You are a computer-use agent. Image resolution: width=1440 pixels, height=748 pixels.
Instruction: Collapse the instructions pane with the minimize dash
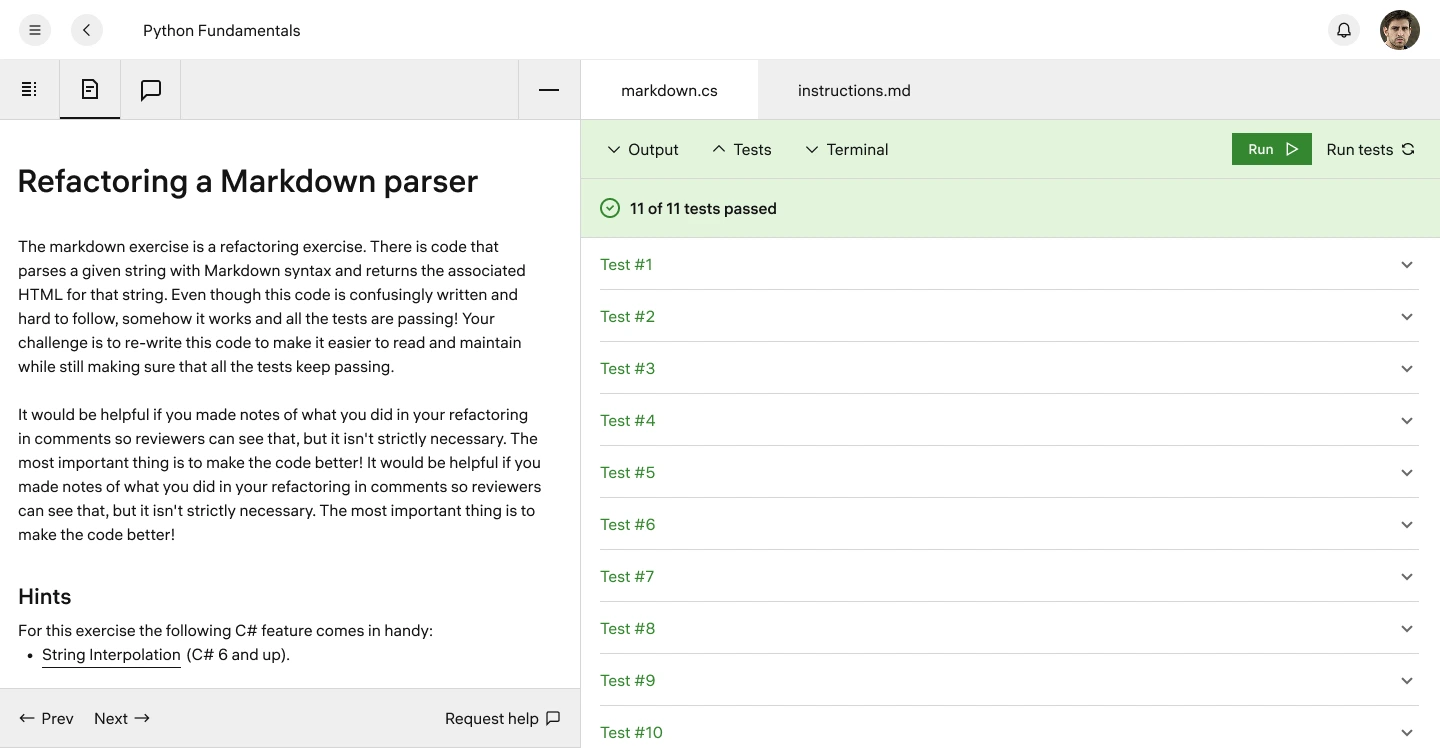pos(548,90)
